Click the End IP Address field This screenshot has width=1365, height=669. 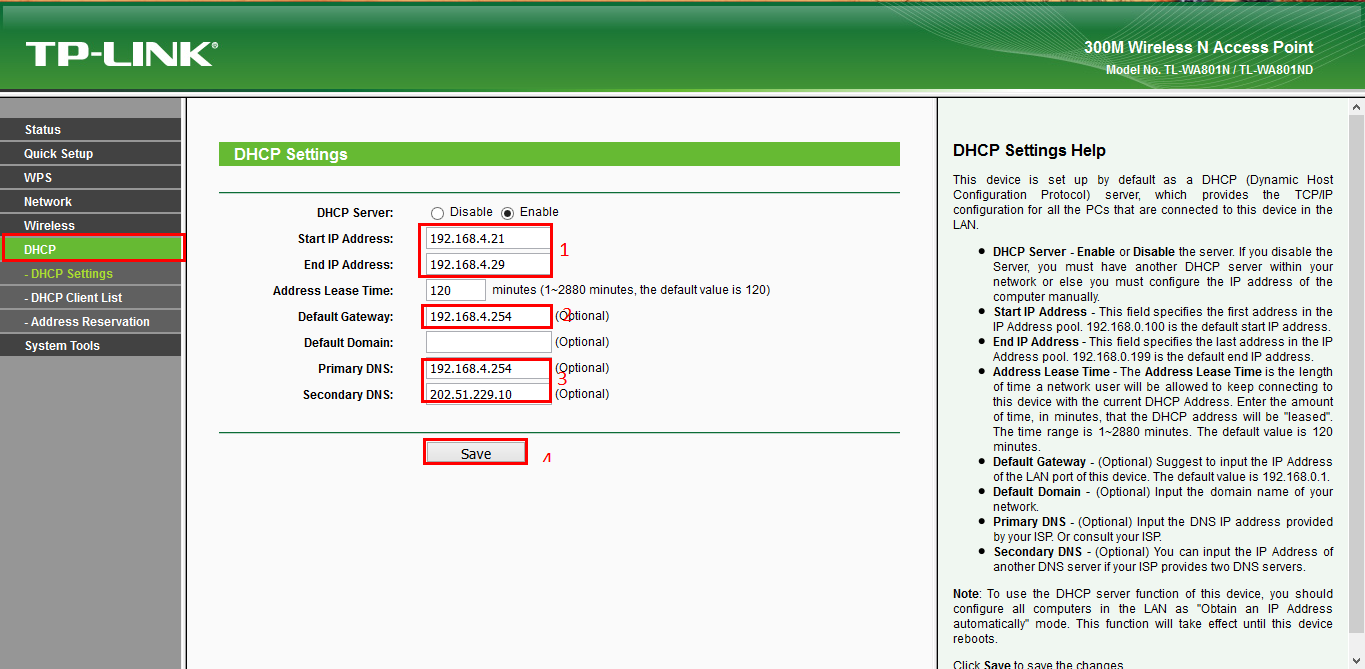[488, 265]
